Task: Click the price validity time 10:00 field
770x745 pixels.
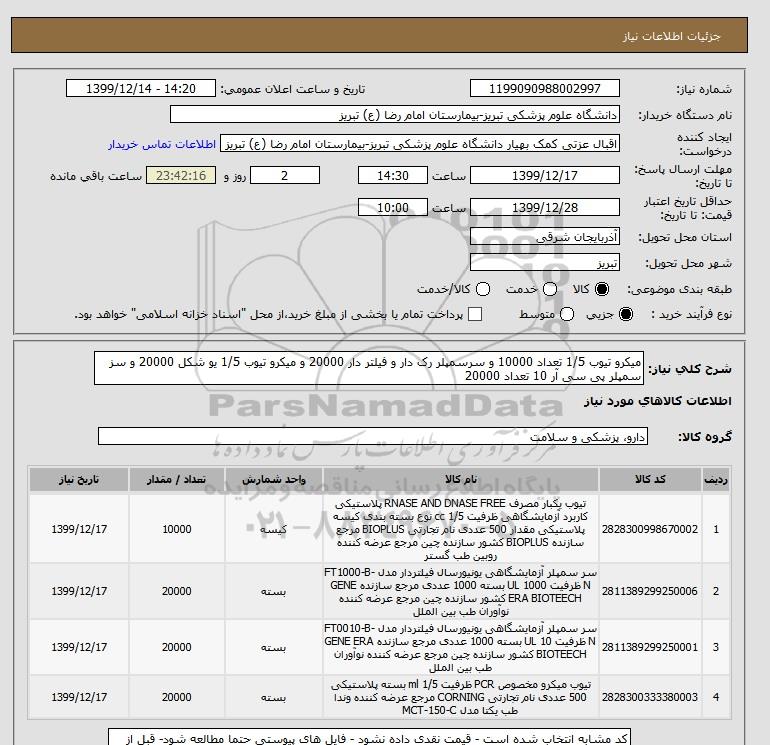Action: [393, 207]
